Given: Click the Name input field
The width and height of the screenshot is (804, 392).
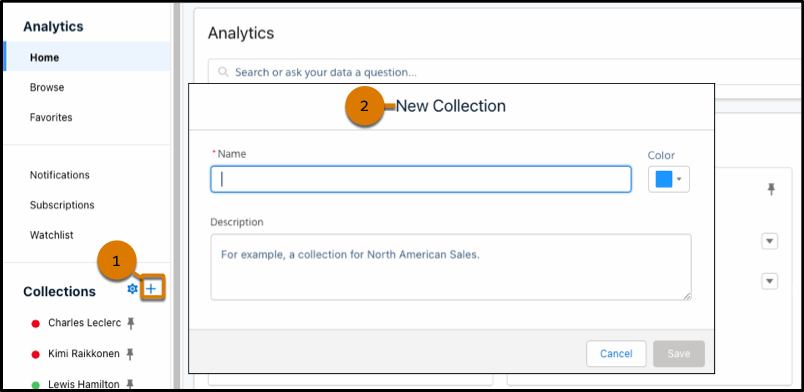Looking at the screenshot, I should coord(421,179).
